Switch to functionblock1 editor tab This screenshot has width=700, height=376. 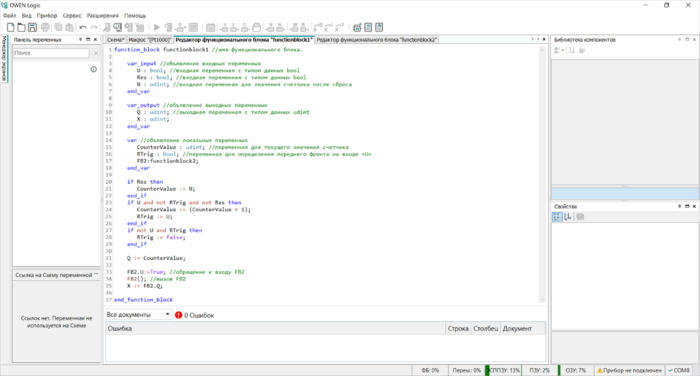click(244, 40)
